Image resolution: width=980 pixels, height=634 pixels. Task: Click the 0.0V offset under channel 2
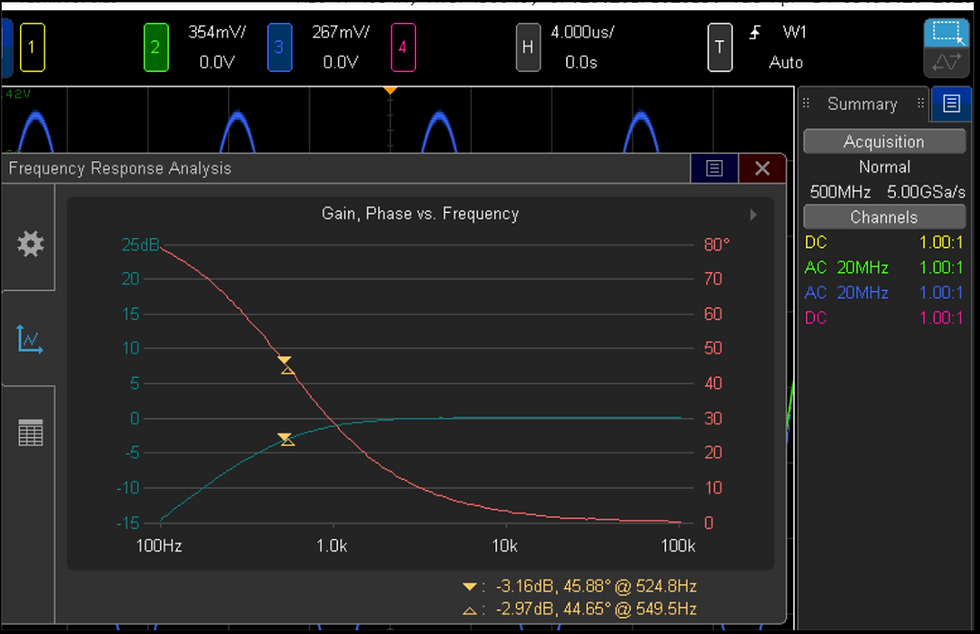pyautogui.click(x=217, y=63)
